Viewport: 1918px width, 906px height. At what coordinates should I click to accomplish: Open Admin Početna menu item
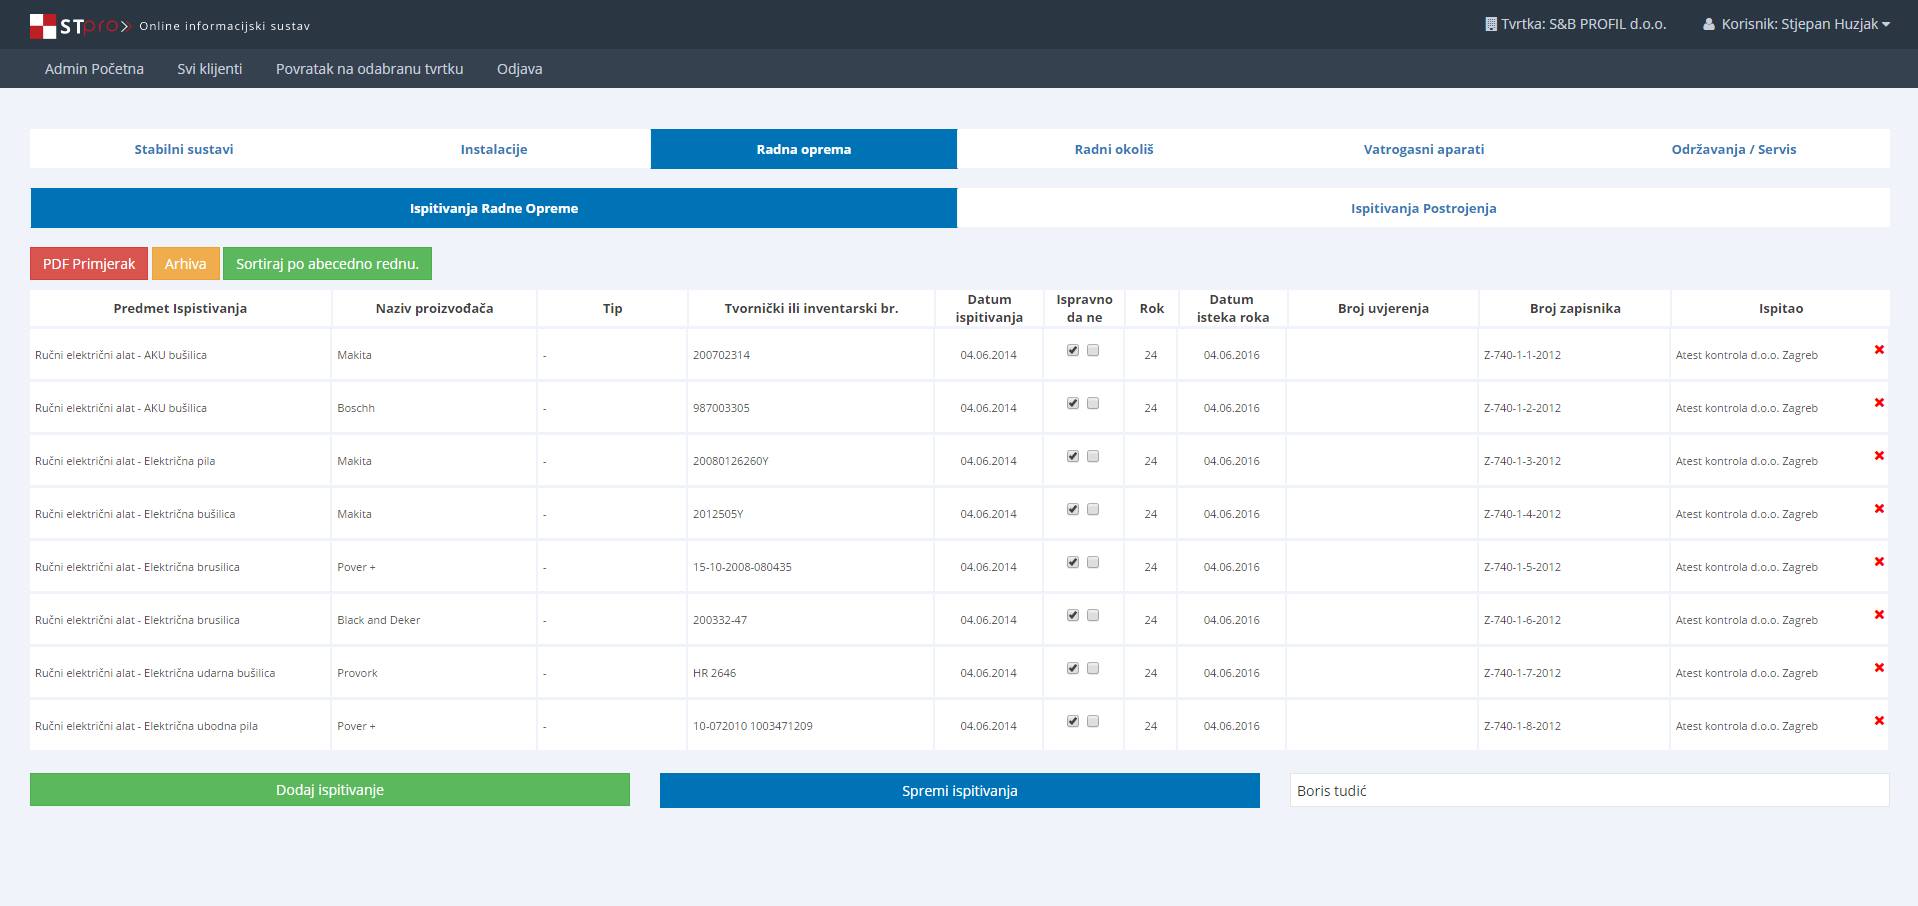(x=94, y=69)
